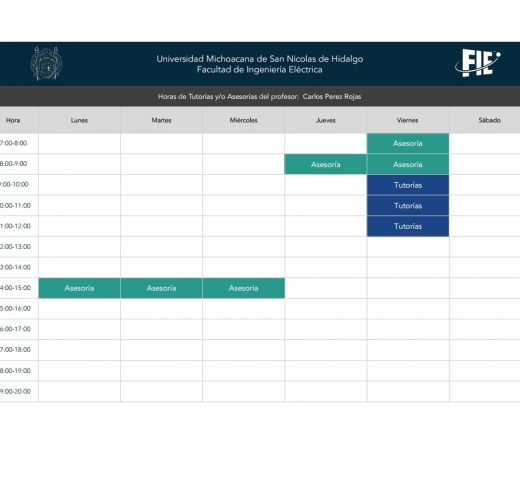Click the Viernes 10:00-11:00 Tutorías block
The width and height of the screenshot is (520, 480).
(408, 206)
